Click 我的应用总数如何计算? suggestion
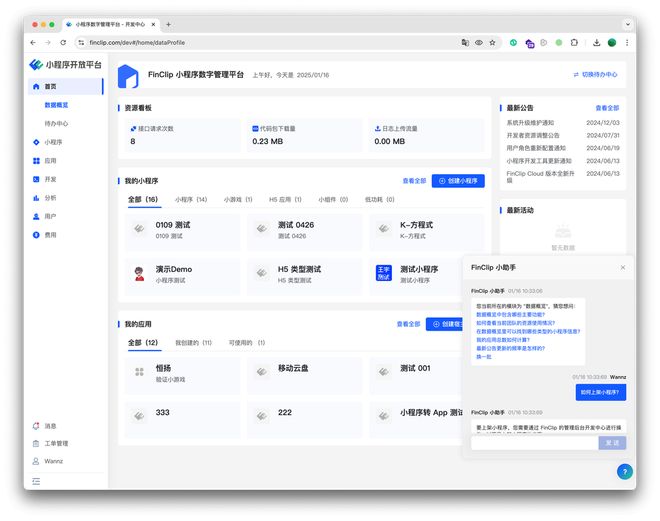Screen dimensions: 660x521 click(503, 340)
